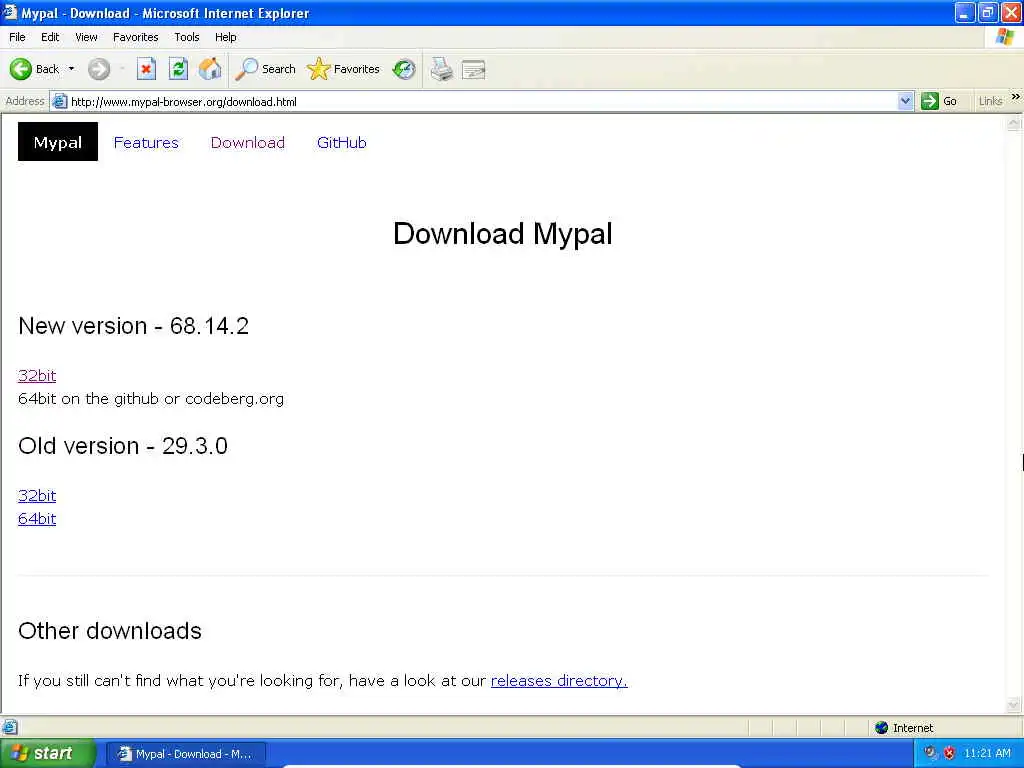The height and width of the screenshot is (768, 1024).
Task: Click the Mypal logo button
Action: [58, 142]
